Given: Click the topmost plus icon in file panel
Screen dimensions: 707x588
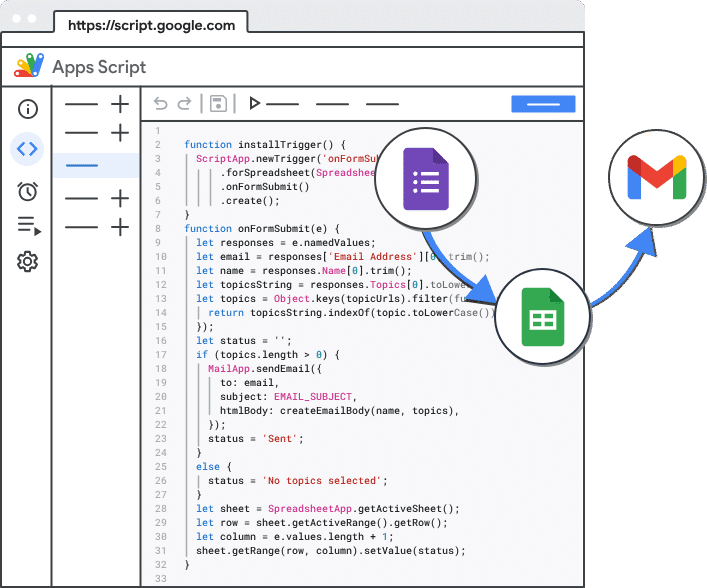Looking at the screenshot, I should [x=120, y=104].
